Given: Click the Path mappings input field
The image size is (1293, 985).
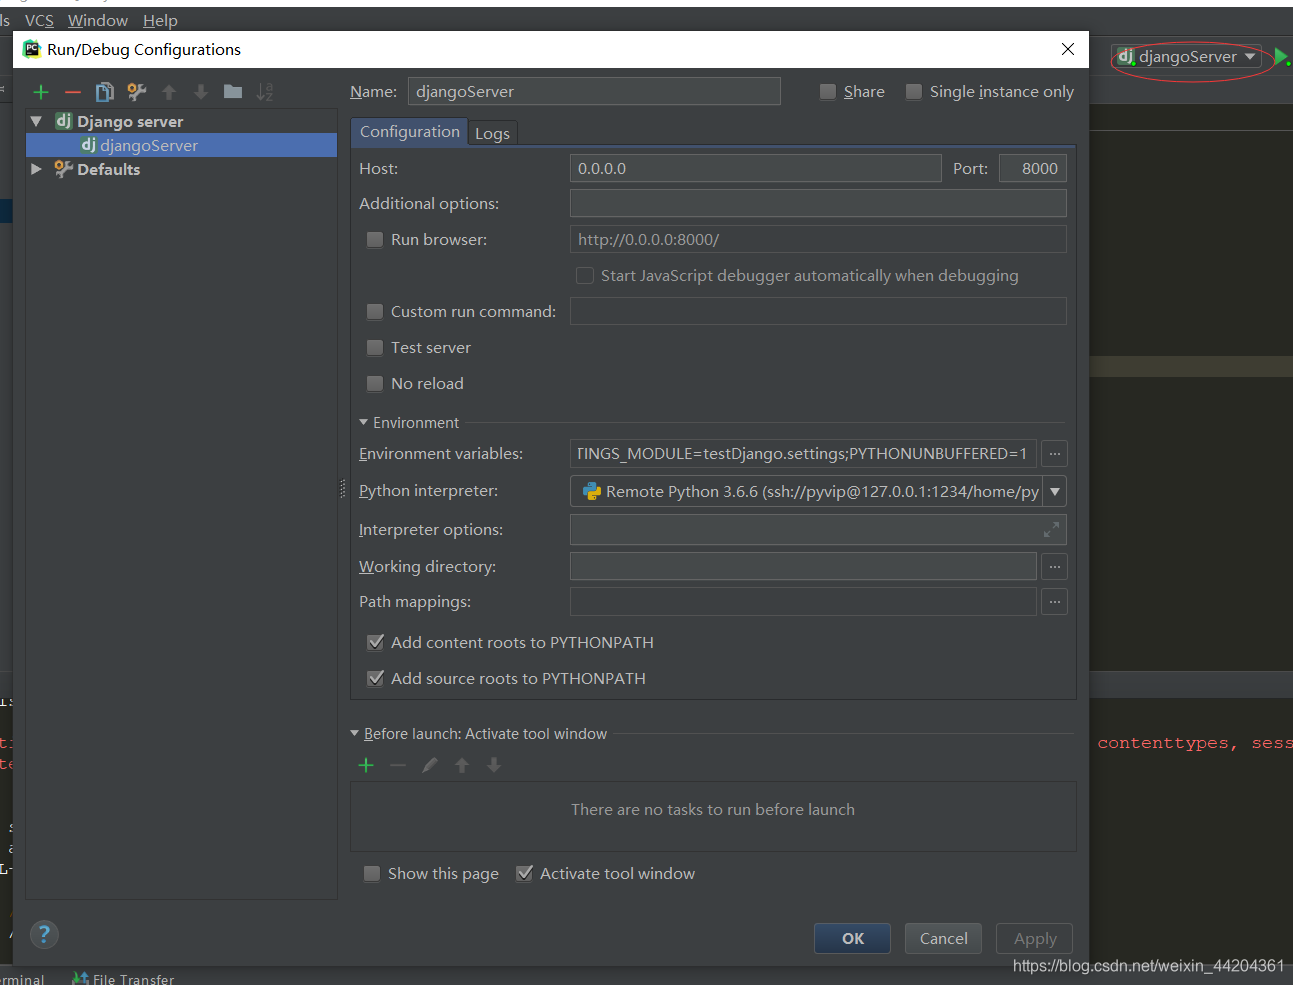Looking at the screenshot, I should pyautogui.click(x=803, y=602).
